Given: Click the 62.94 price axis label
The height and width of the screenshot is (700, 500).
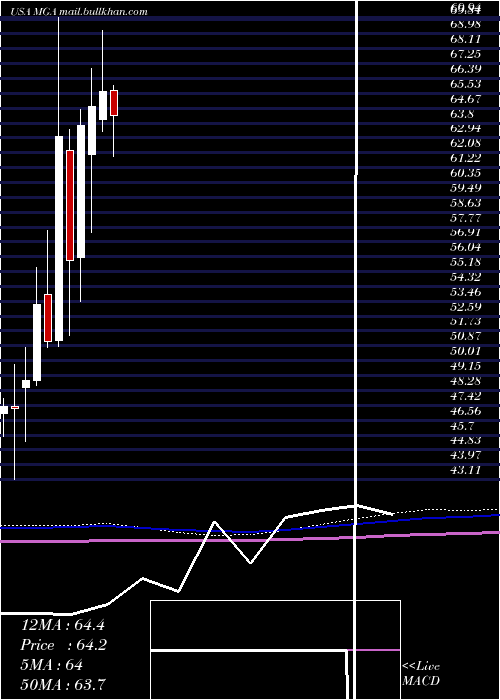Looking at the screenshot, I should coord(466,129).
